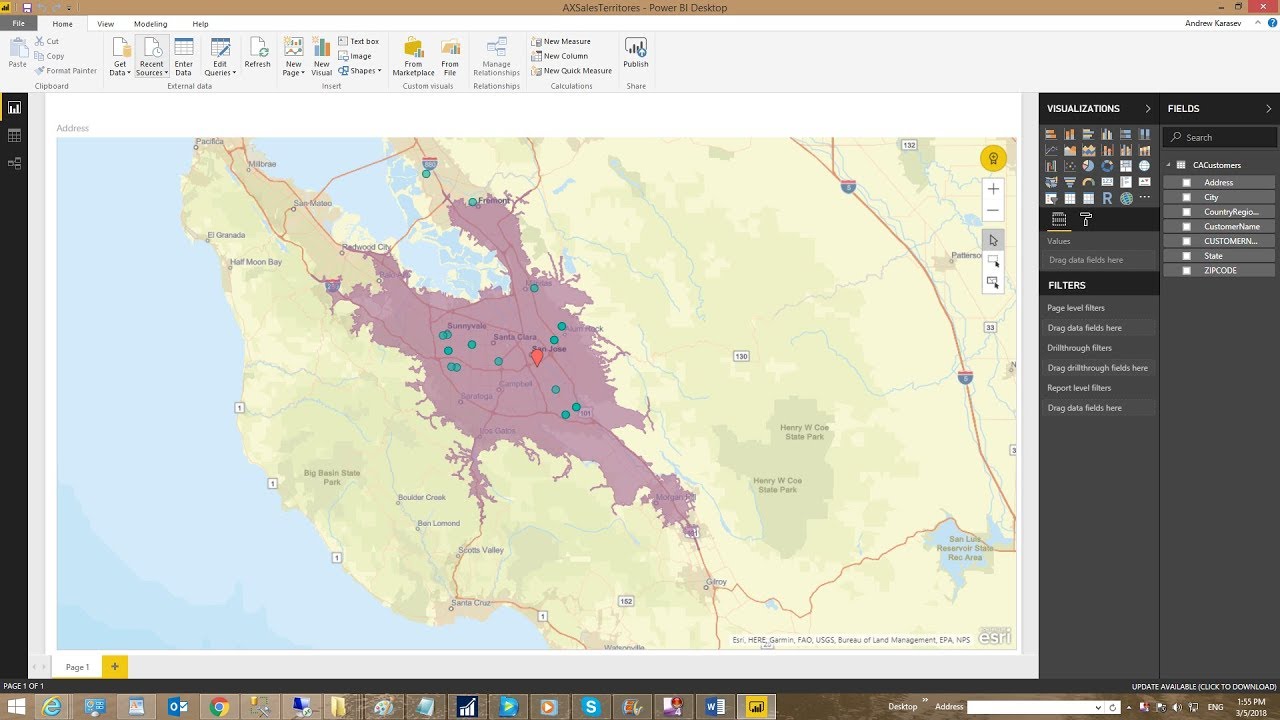Switch to the View ribbon tab

point(105,23)
